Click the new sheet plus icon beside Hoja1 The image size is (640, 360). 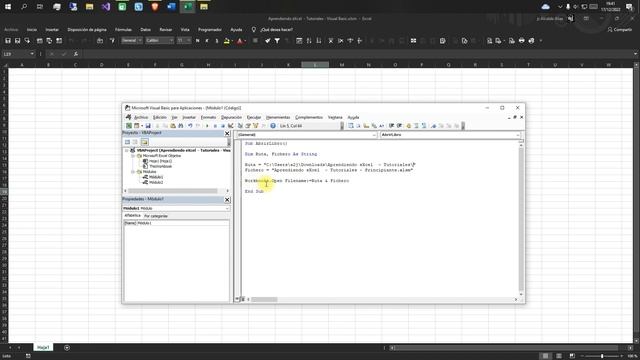coord(67,348)
